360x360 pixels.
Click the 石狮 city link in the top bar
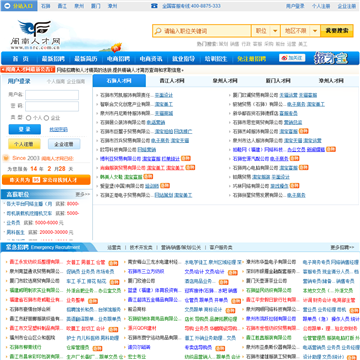(46, 6)
